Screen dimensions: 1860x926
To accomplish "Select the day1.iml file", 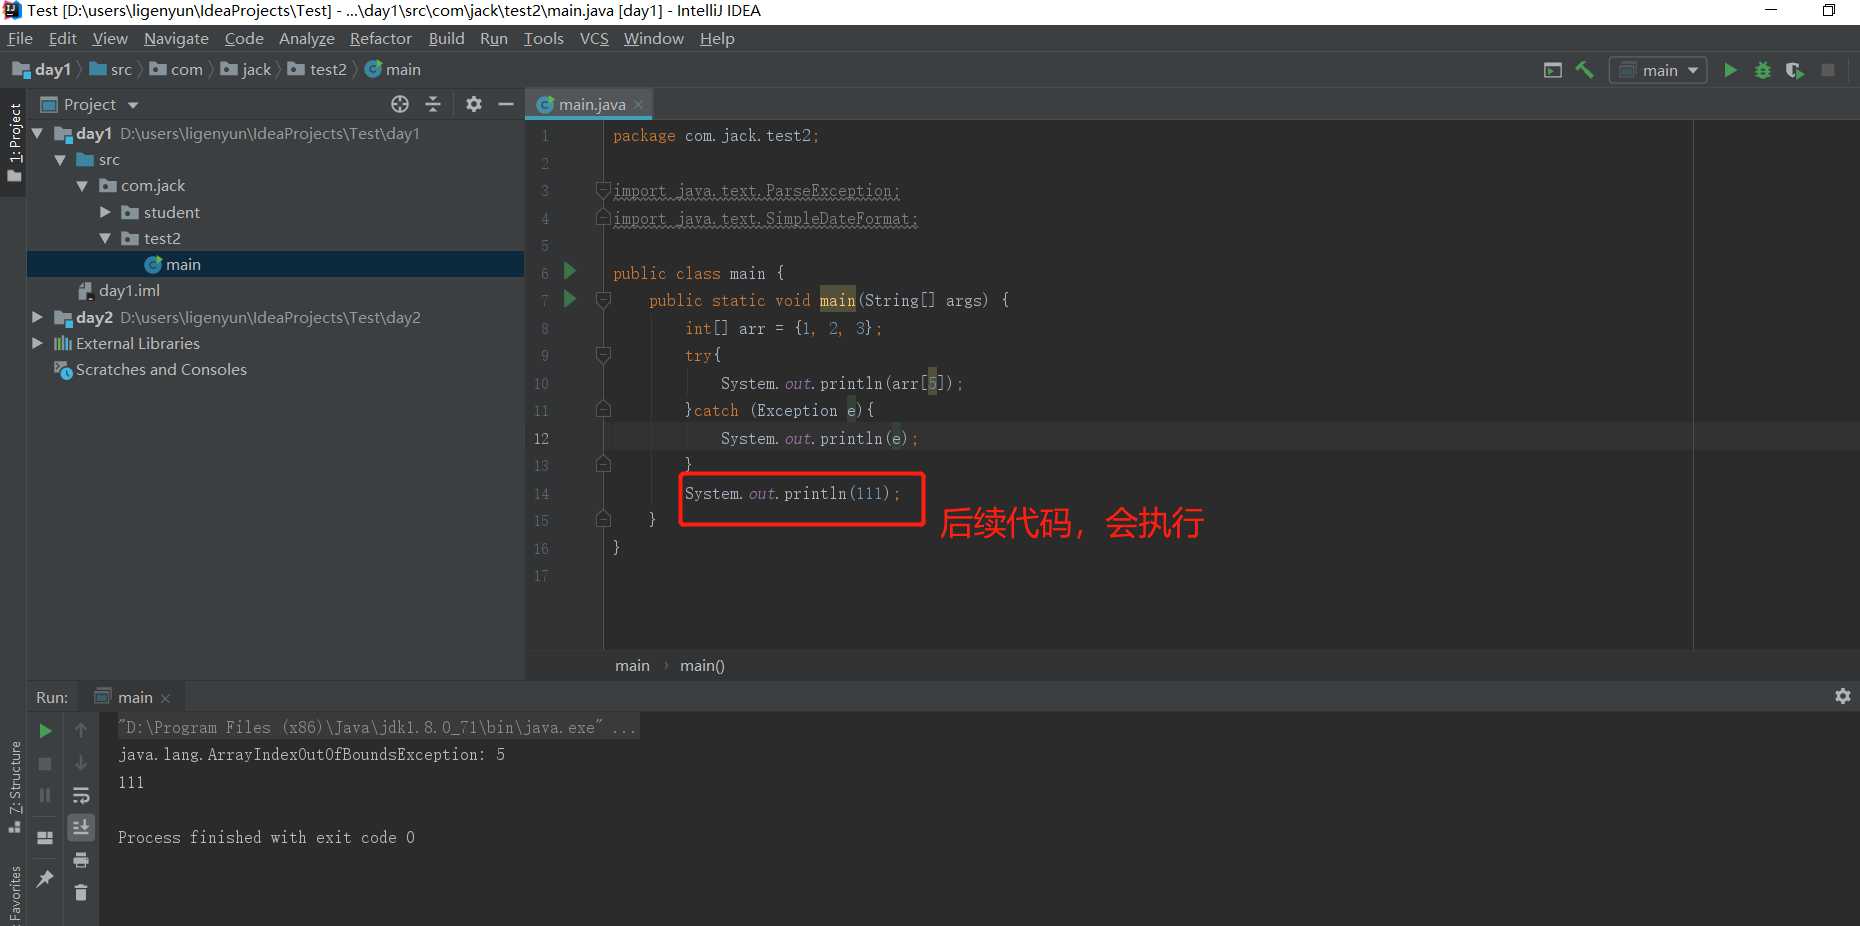I will (129, 290).
